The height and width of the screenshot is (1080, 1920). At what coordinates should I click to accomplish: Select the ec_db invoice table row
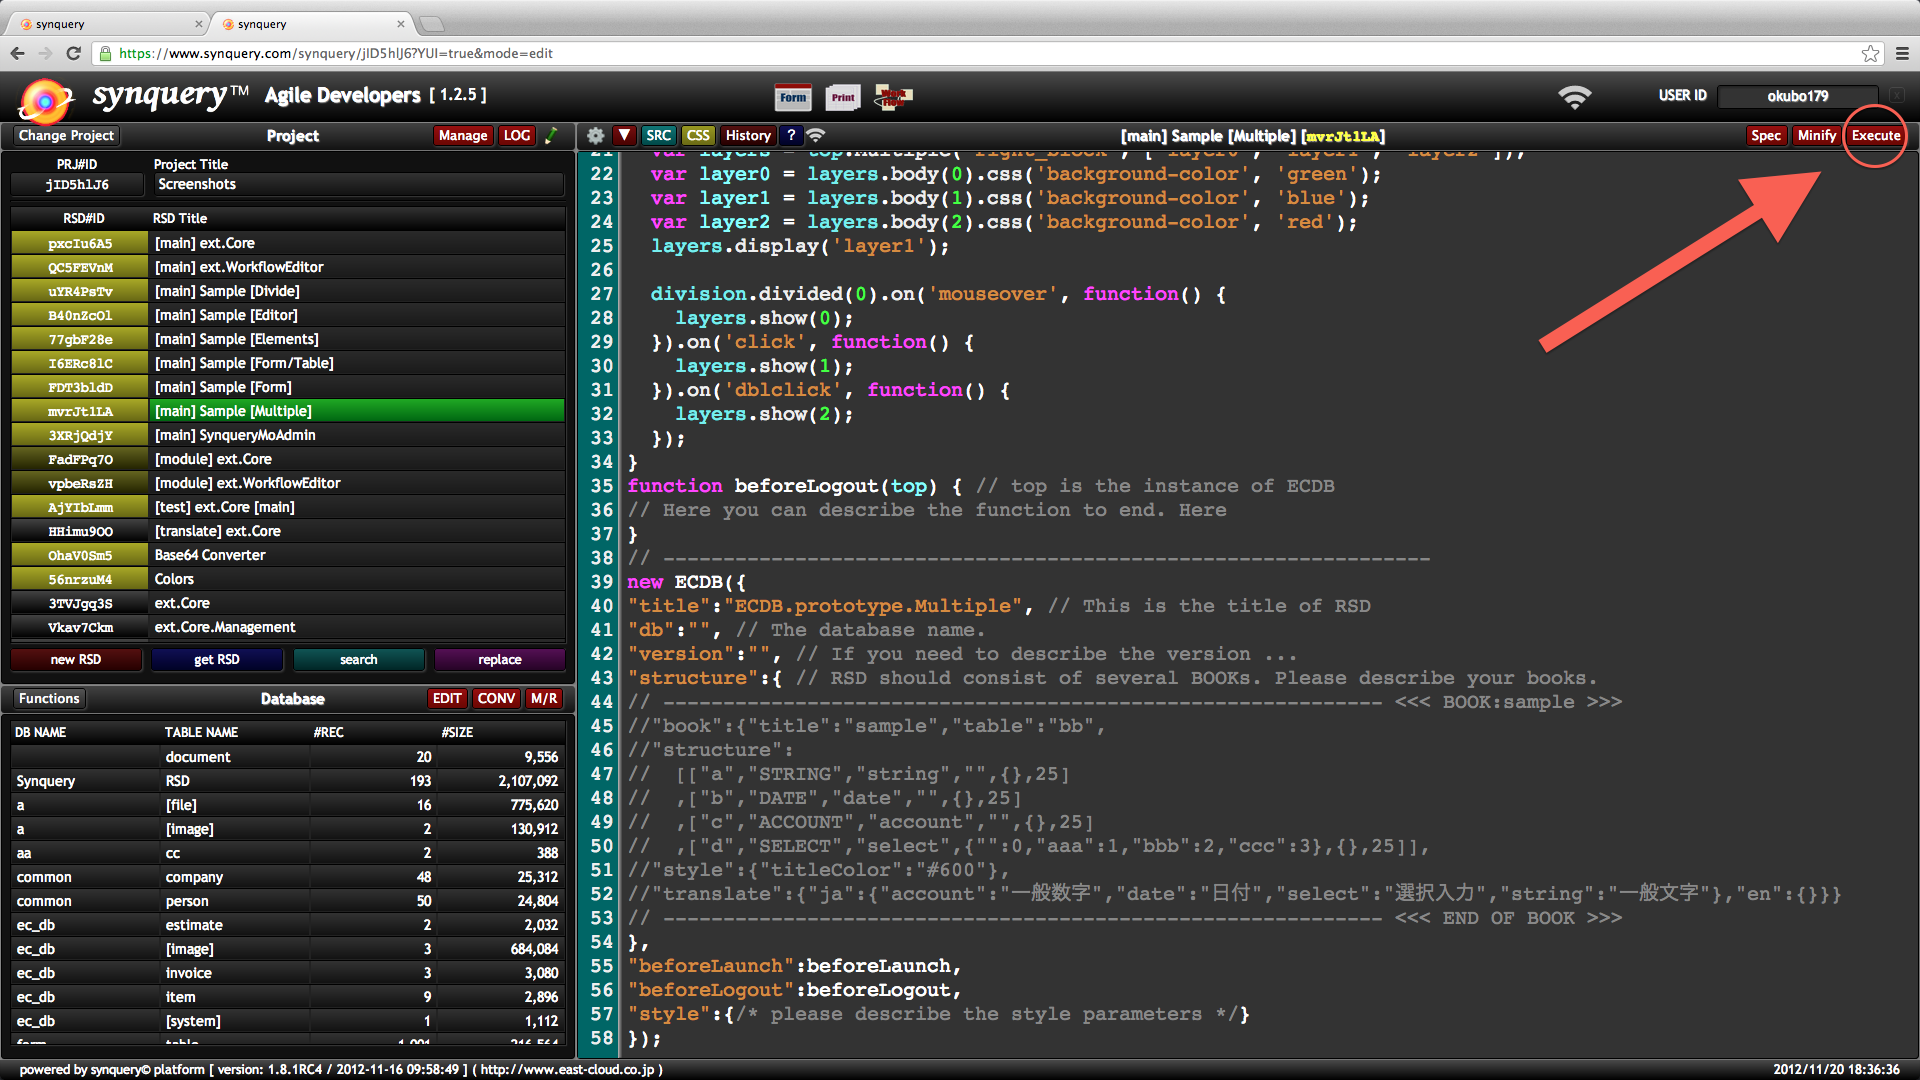[x=288, y=973]
